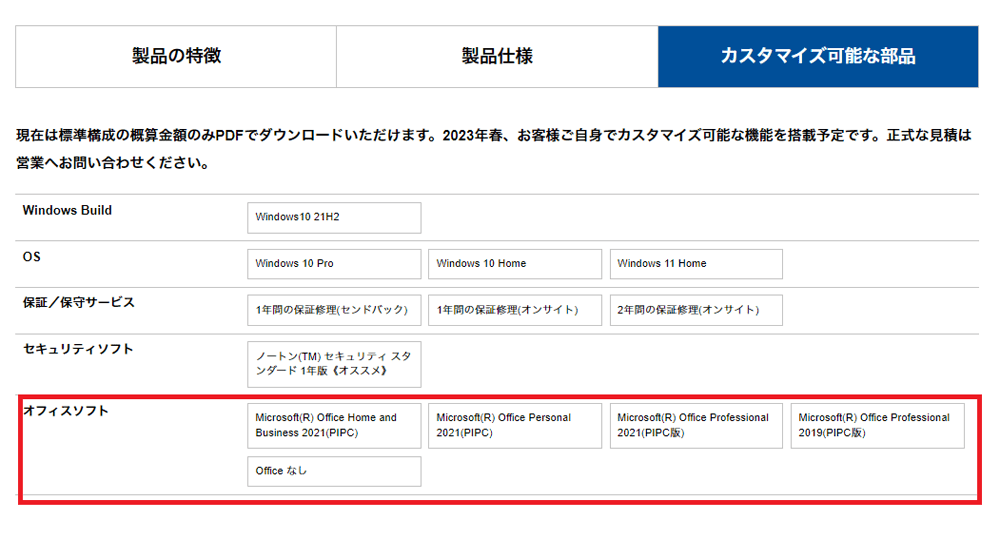Choose 1年間の保証修理(オンサイト) warranty
Viewport: 1000px width, 550px height.
pyautogui.click(x=515, y=310)
